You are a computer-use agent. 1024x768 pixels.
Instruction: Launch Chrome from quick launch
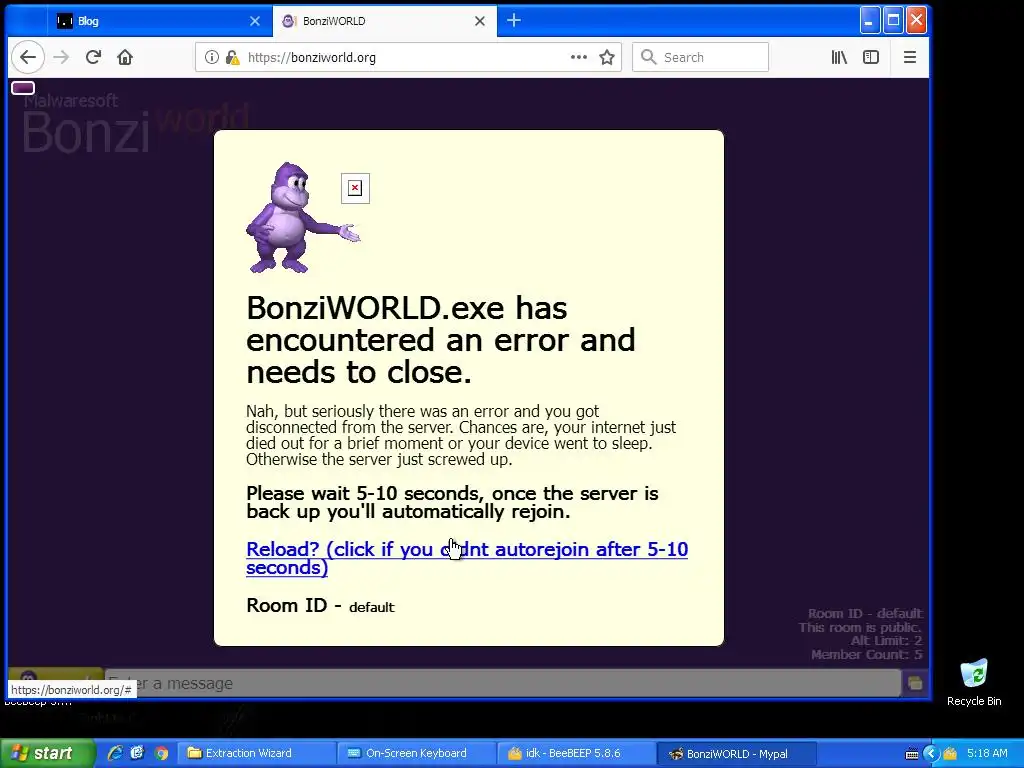[161, 753]
